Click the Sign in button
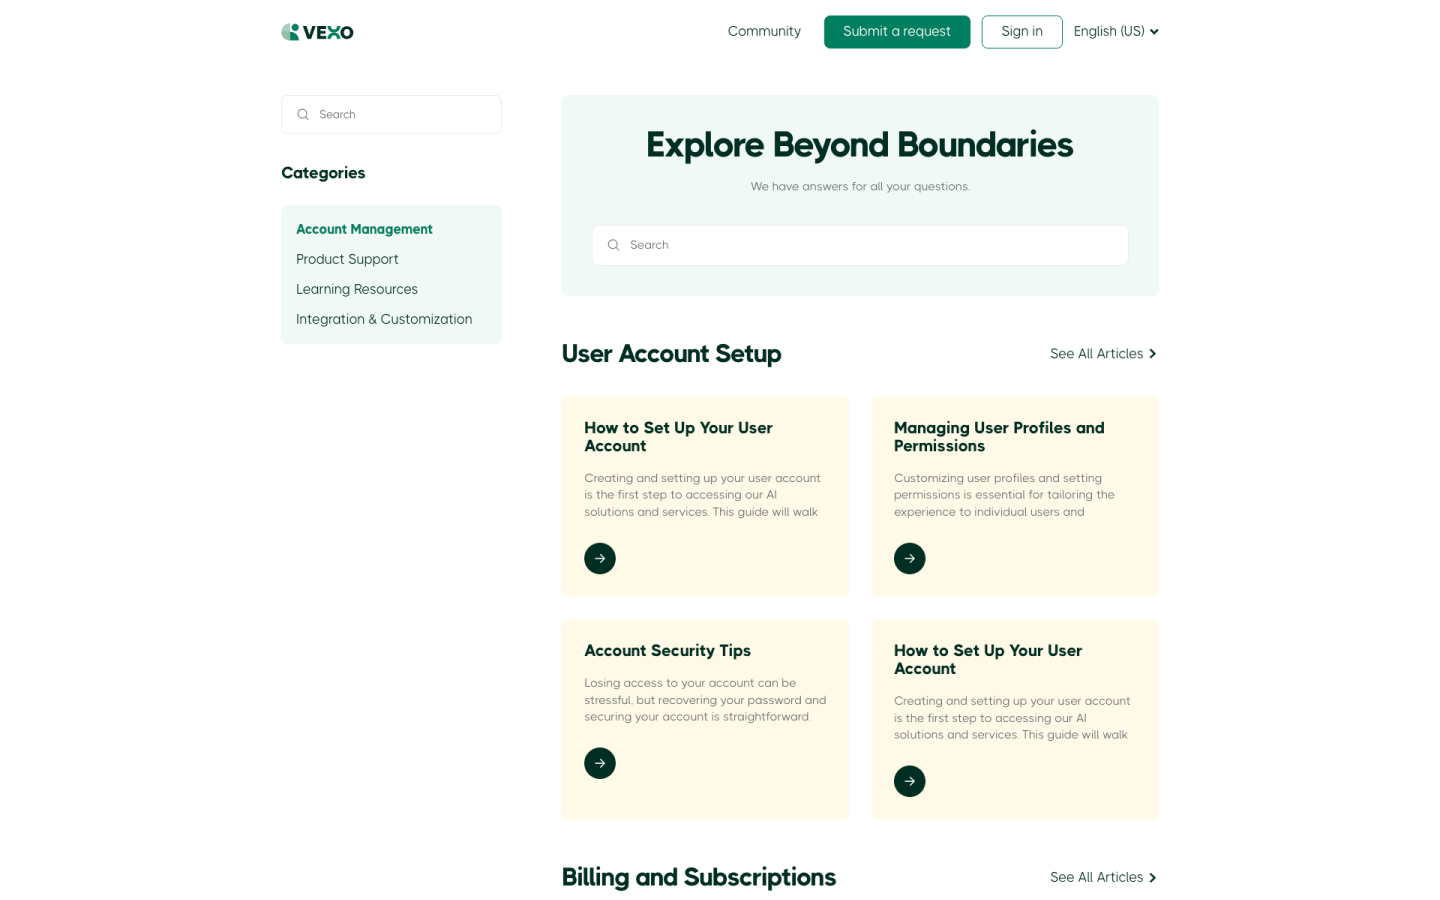Screen dimensions: 1440x900 click(x=1021, y=32)
